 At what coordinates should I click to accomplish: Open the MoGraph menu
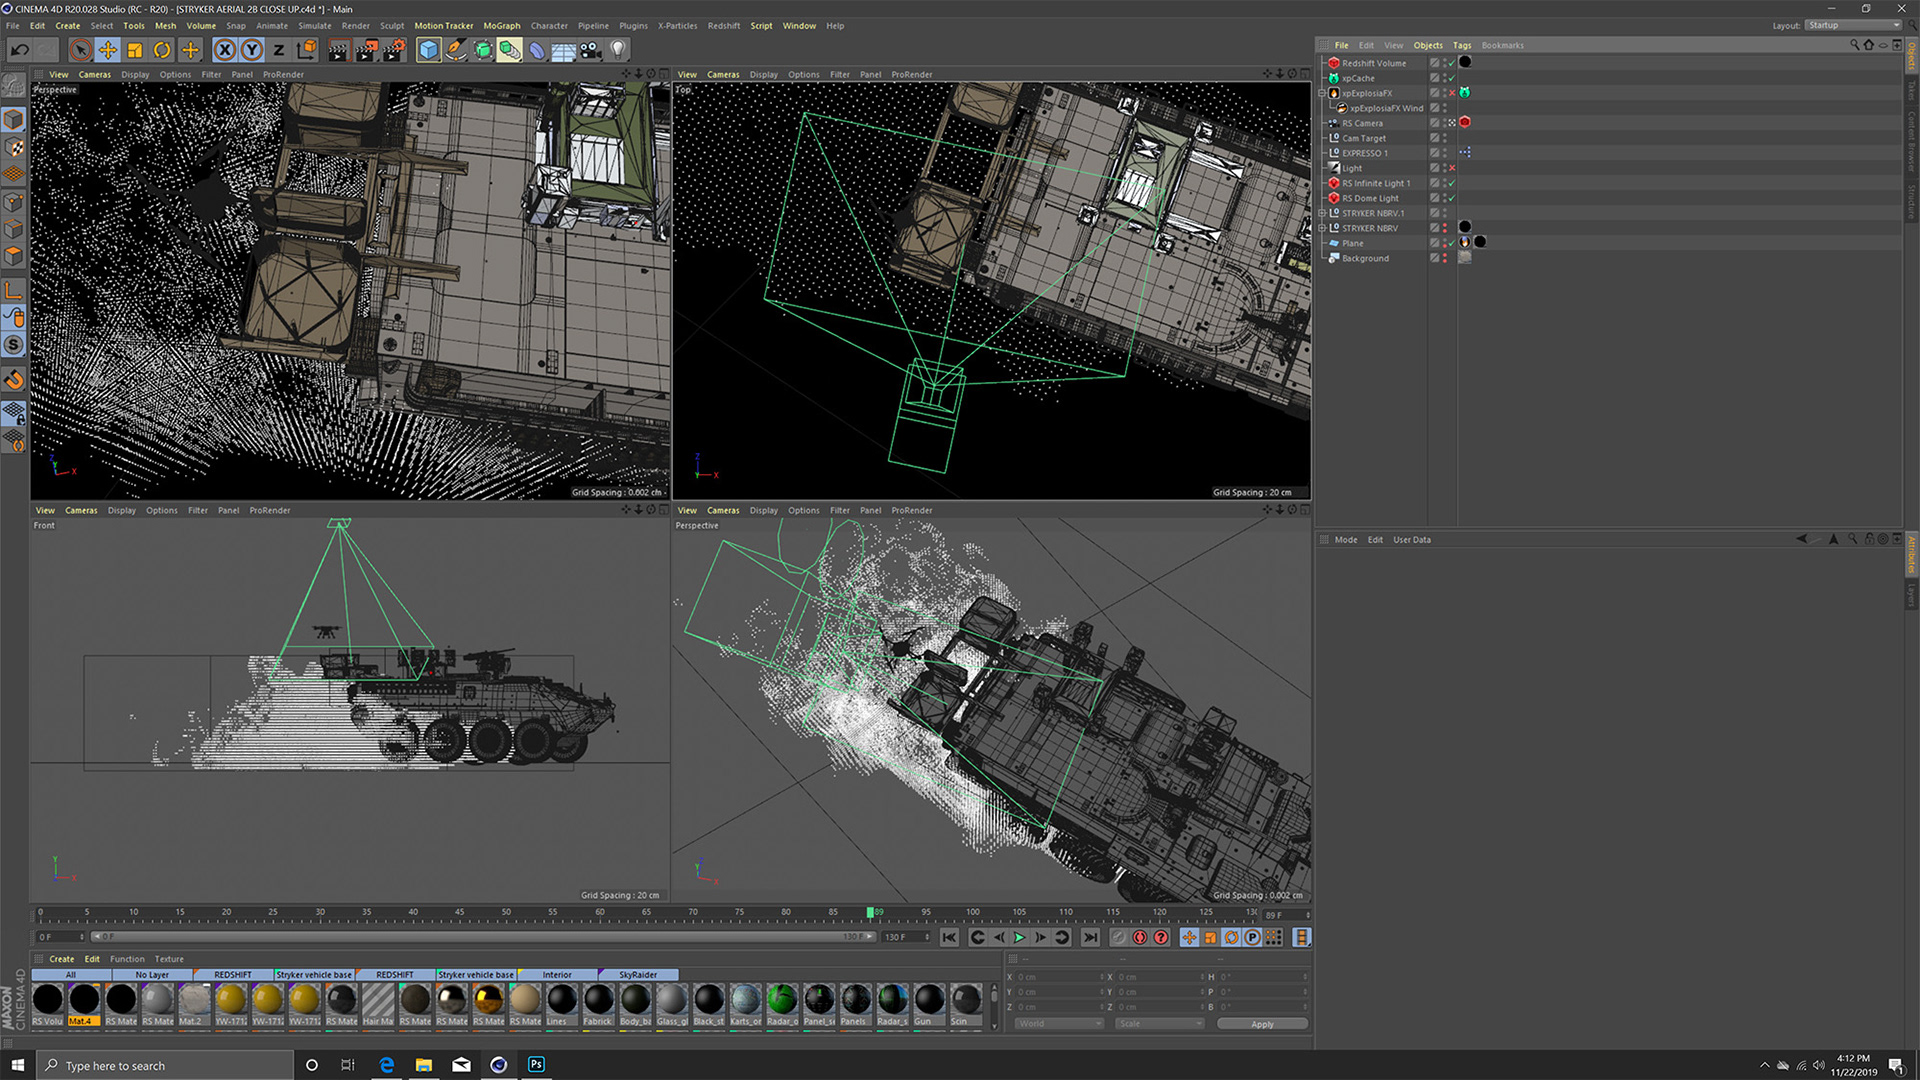[502, 26]
